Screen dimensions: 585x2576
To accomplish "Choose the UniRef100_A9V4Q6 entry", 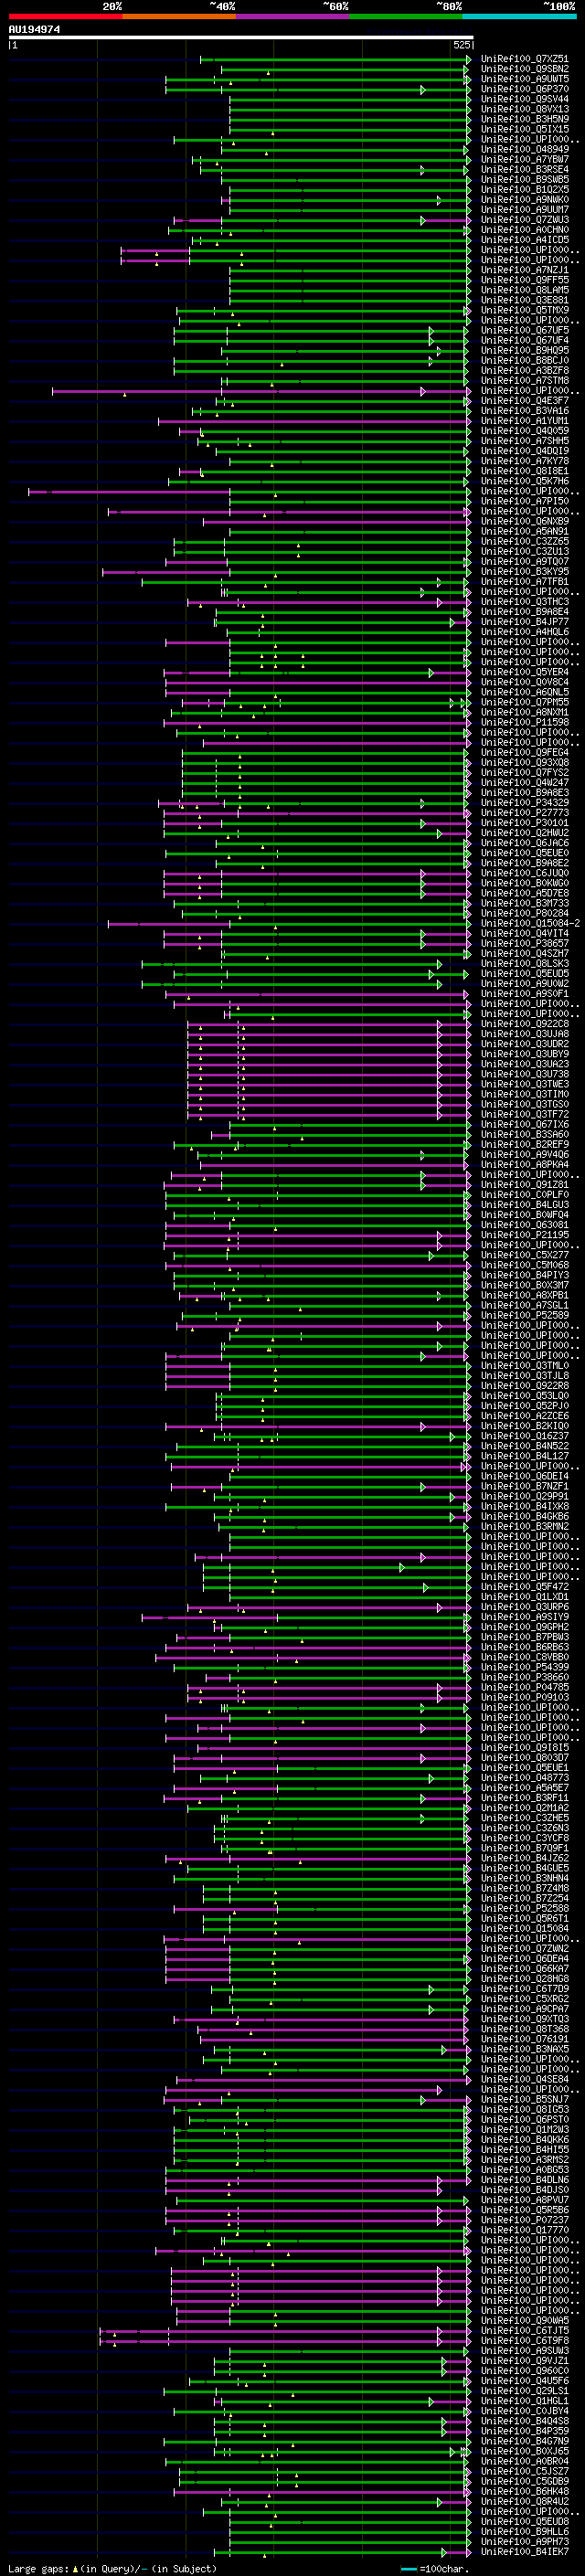I will pos(524,1155).
